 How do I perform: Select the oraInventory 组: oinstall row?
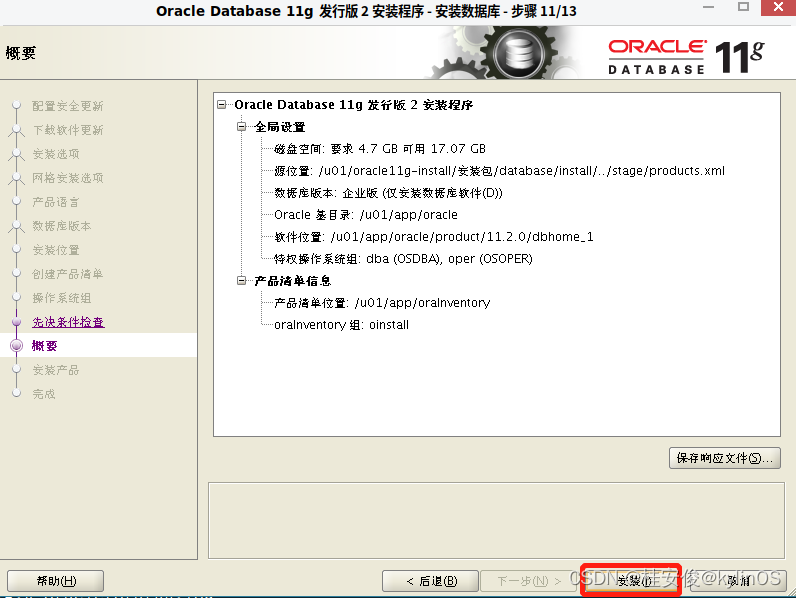341,324
